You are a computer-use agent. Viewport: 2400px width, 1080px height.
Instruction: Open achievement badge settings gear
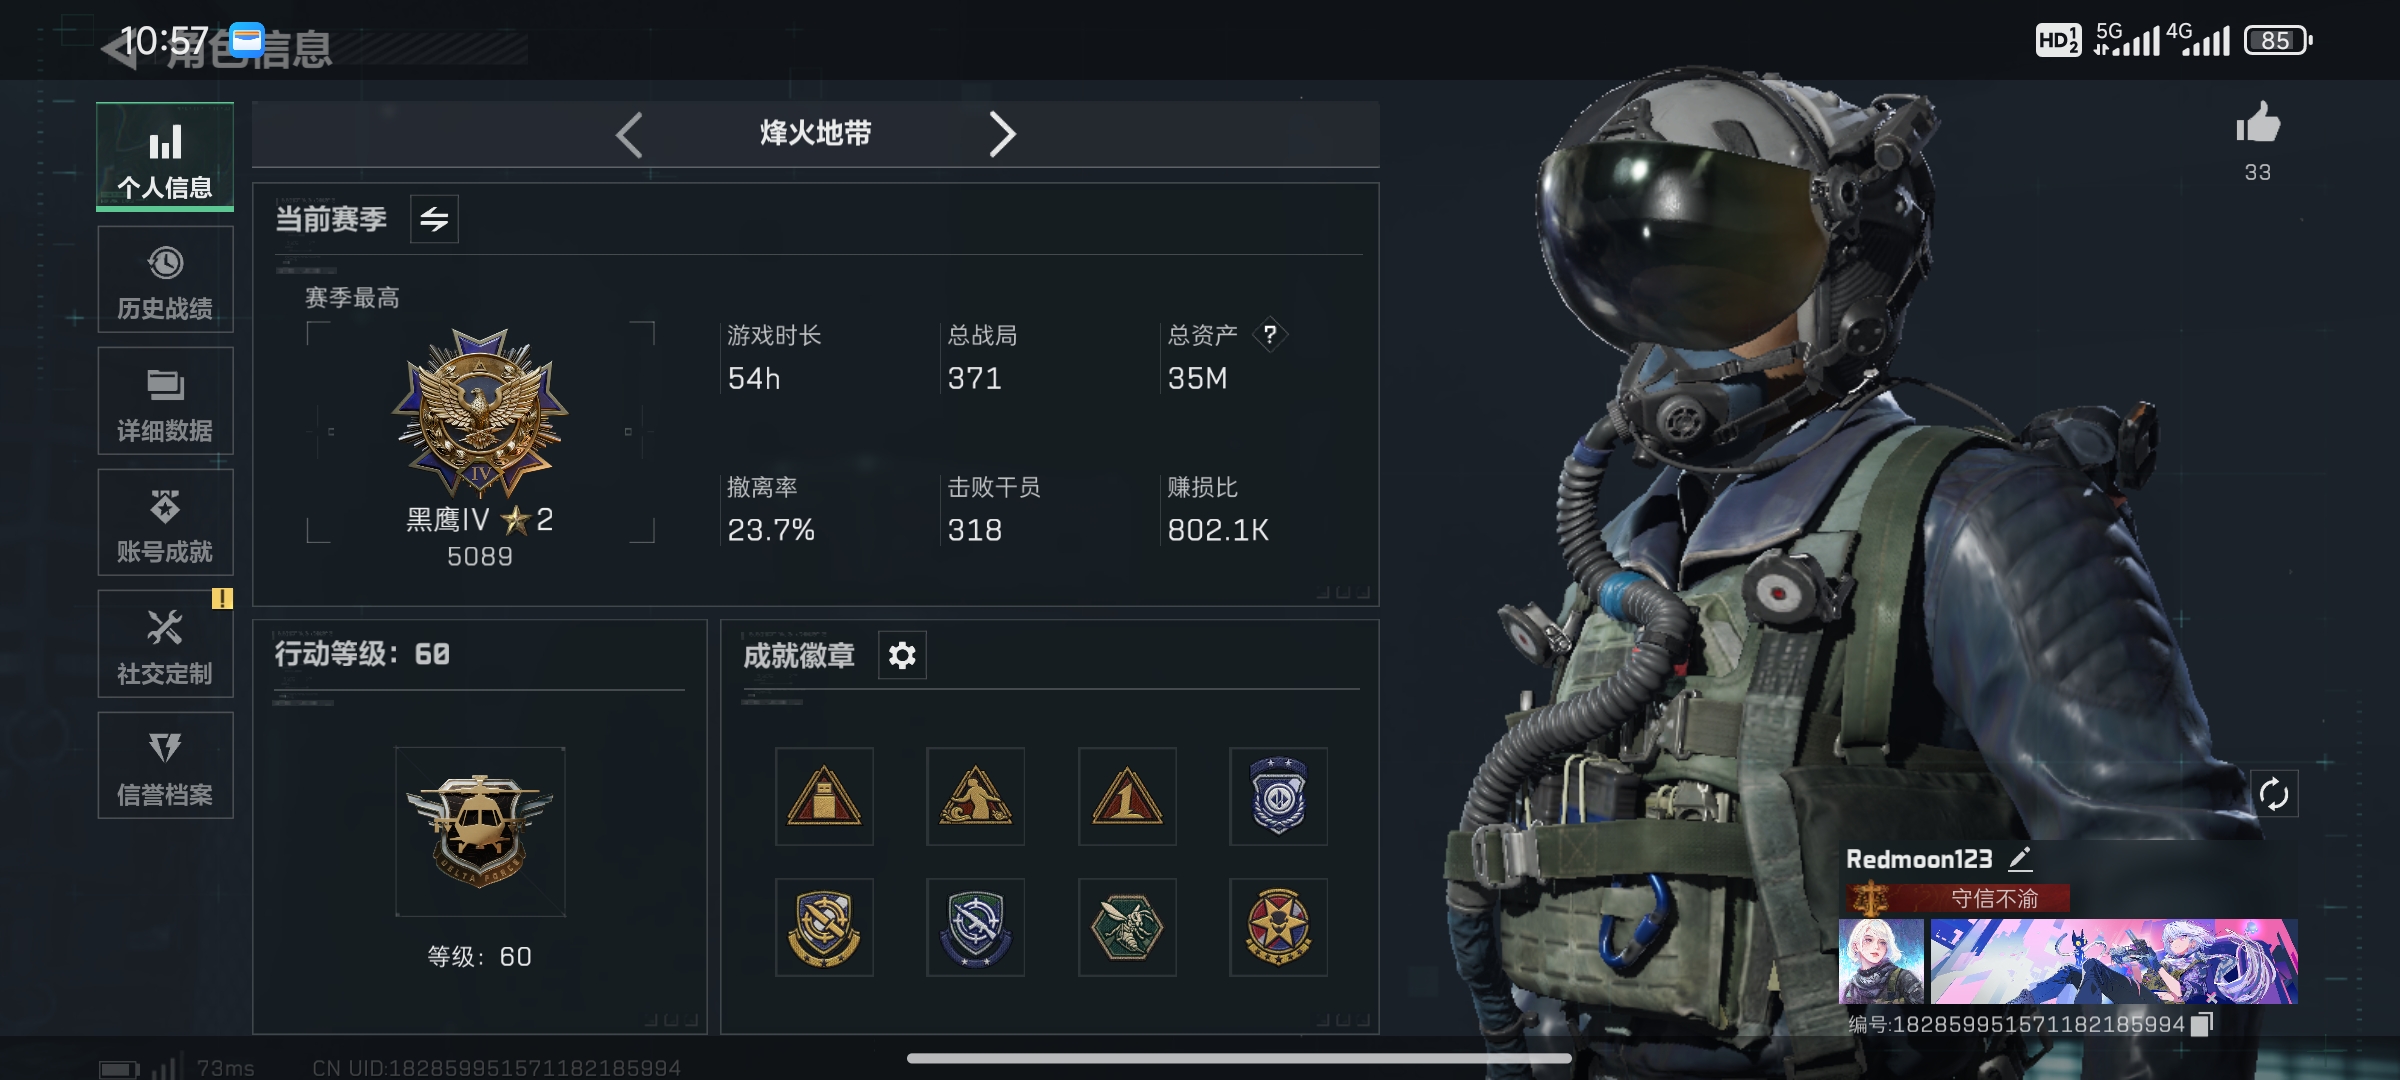coord(902,656)
